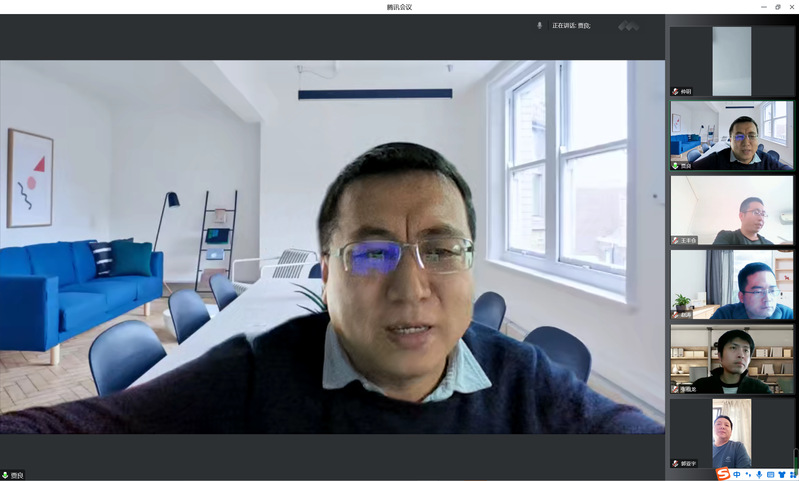Screen dimensions: 799x481
Task: Open the Sogou toolbox menu
Action: tap(792, 473)
